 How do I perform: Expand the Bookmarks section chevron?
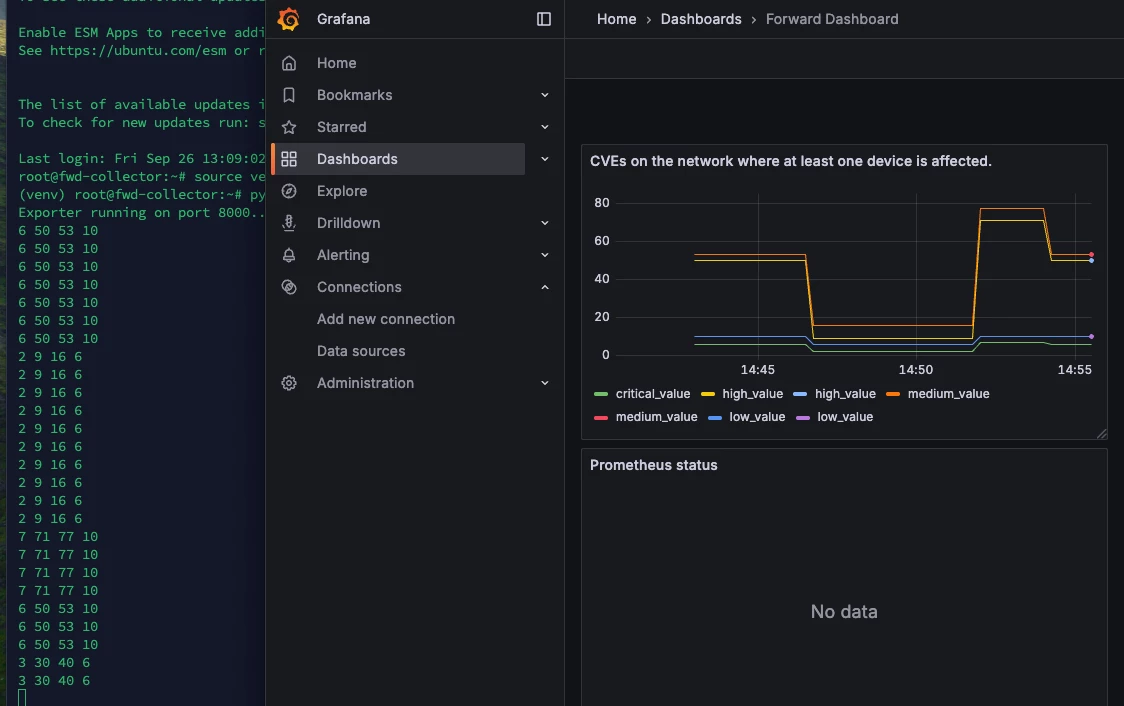tap(545, 95)
